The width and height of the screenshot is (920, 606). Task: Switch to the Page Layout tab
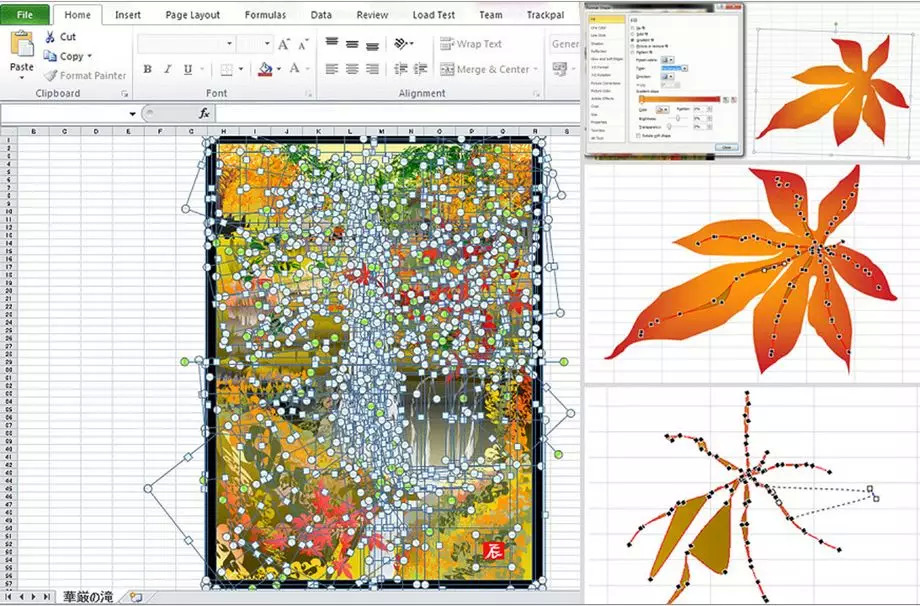(192, 15)
